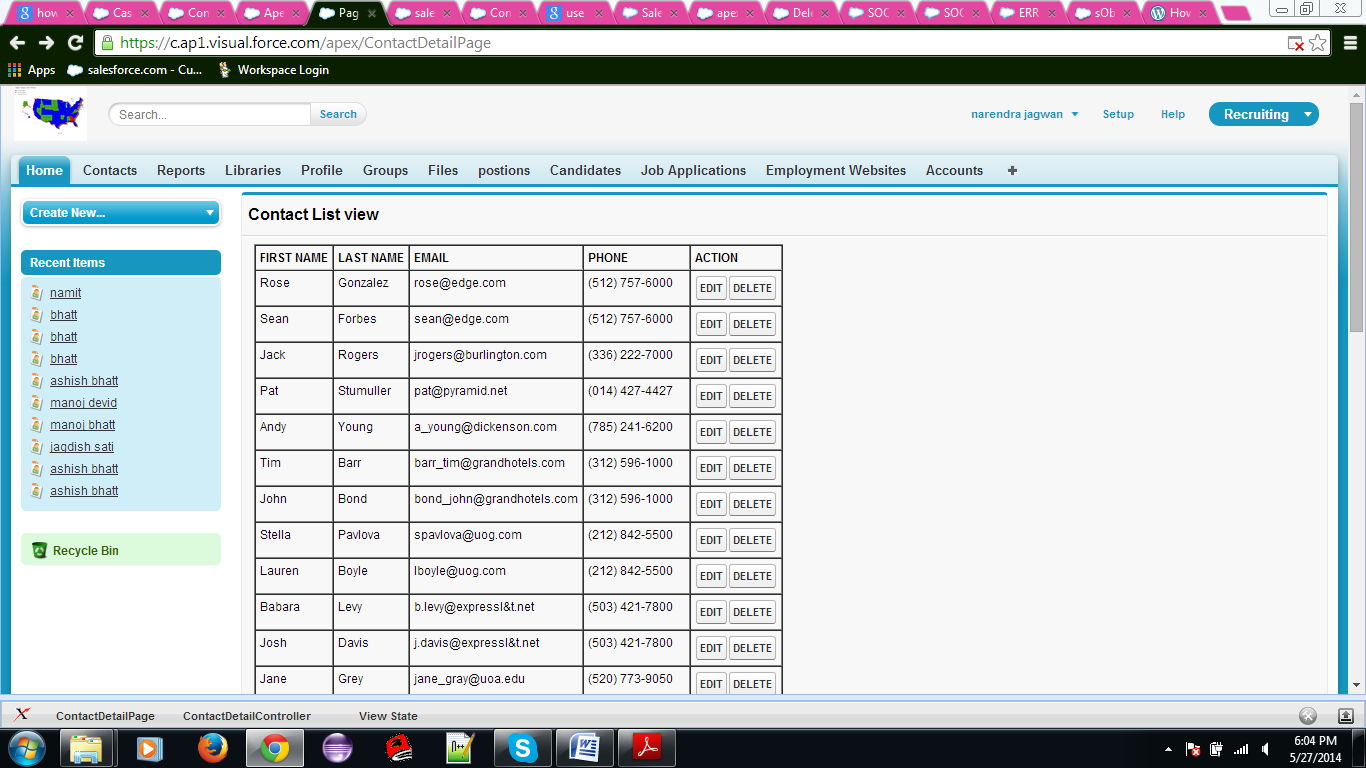Expand the developer console panel arrow

click(1346, 715)
